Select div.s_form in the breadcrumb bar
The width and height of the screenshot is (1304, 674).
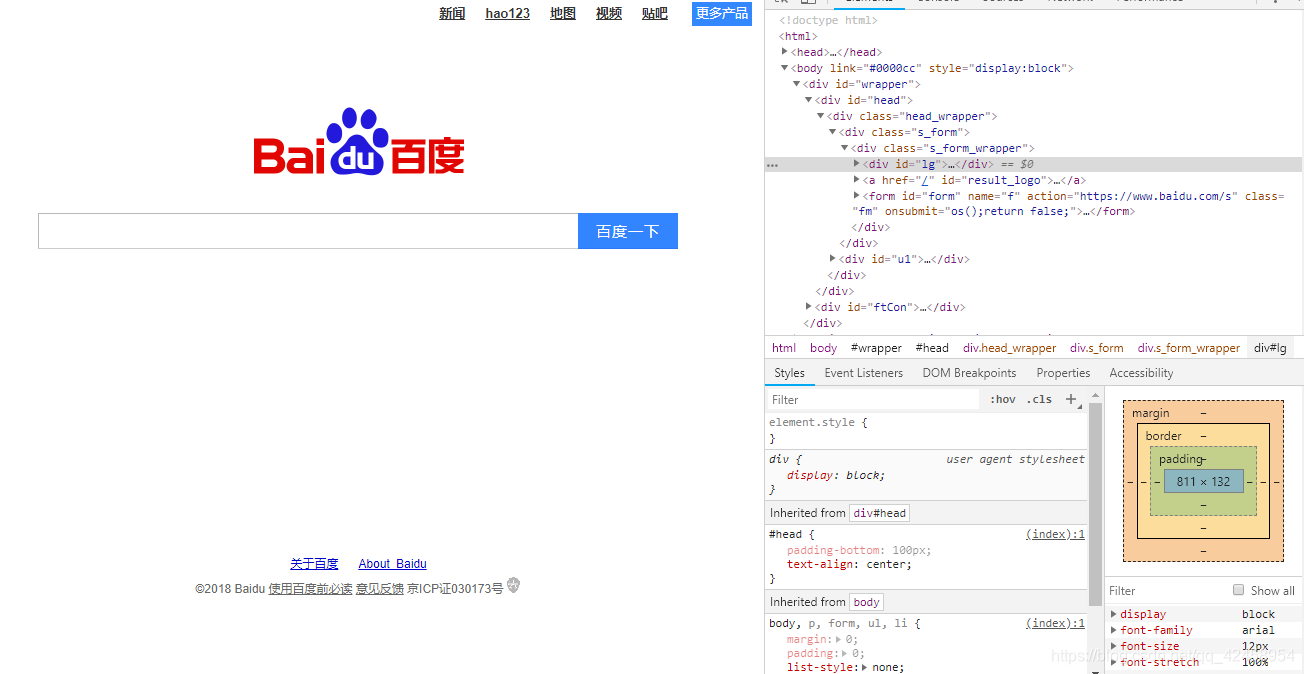[x=1096, y=348]
